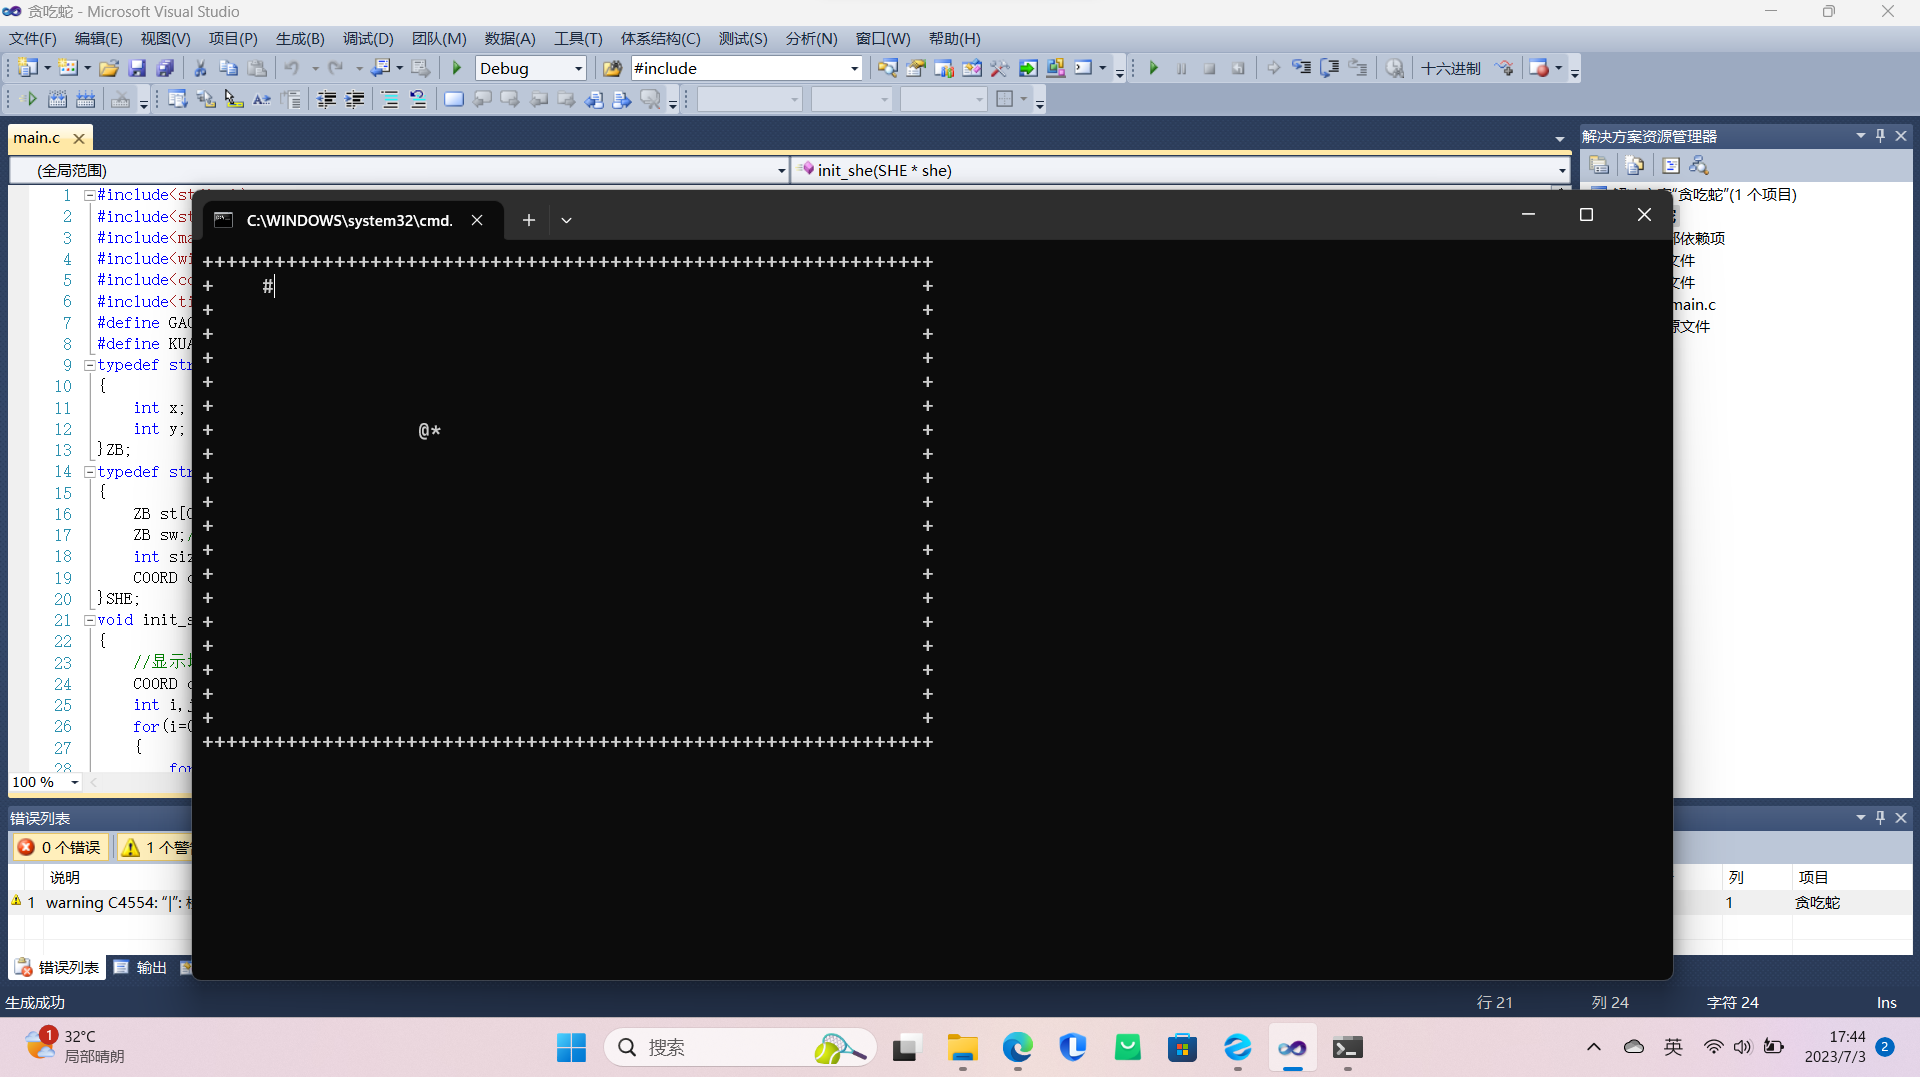
Task: Click the 说明 column header in error list
Action: (x=65, y=877)
